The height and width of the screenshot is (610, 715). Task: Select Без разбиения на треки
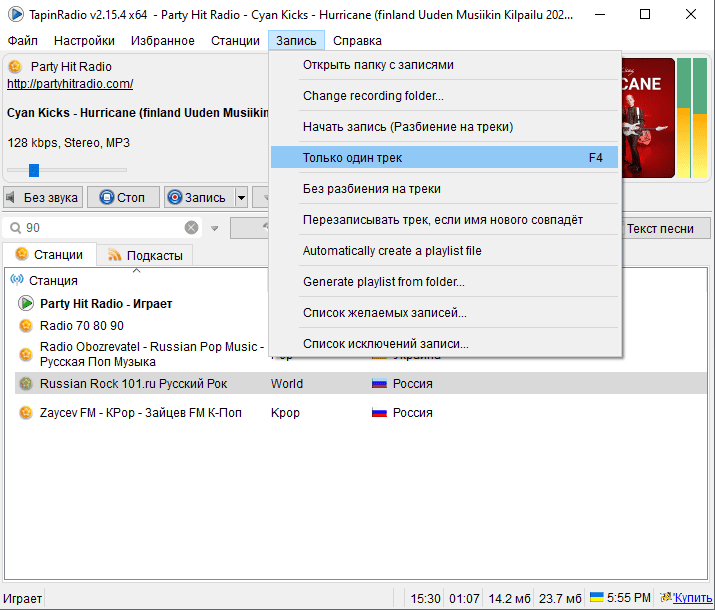(x=445, y=189)
